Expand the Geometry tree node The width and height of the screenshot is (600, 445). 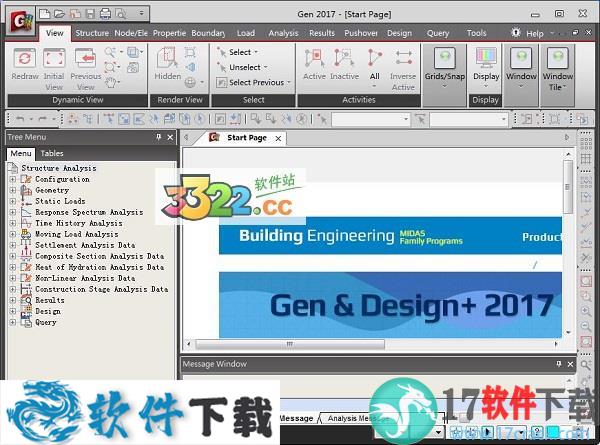pyautogui.click(x=13, y=190)
